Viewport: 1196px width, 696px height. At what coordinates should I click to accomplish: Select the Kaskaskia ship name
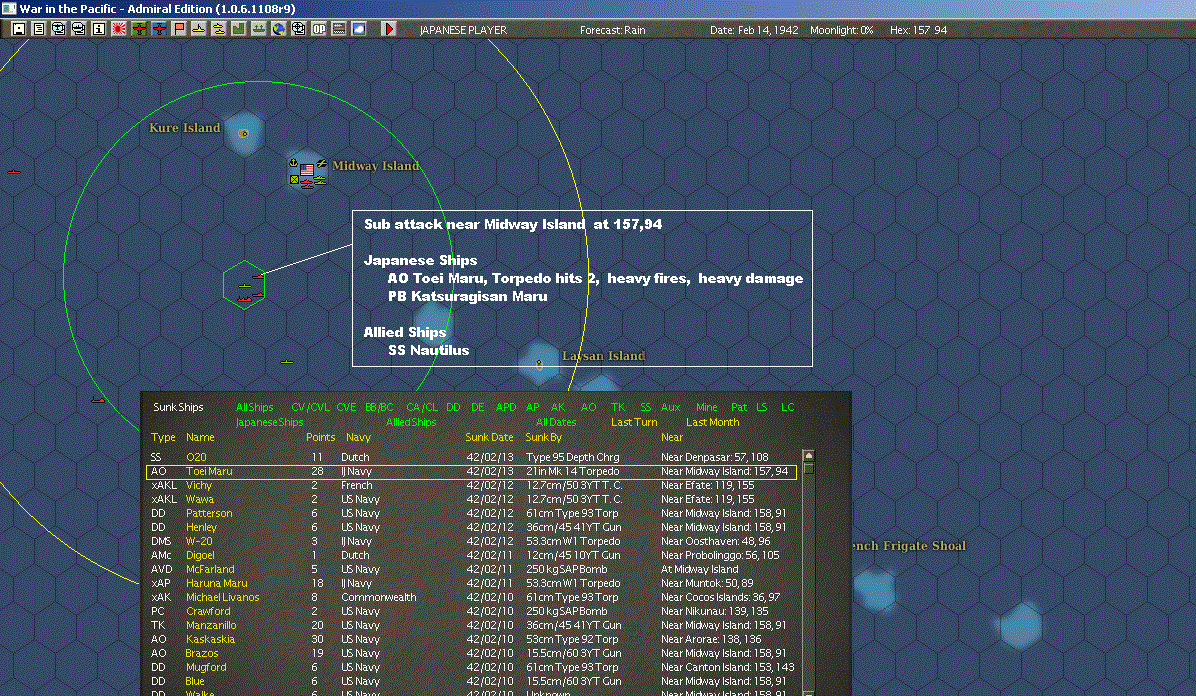coord(211,640)
